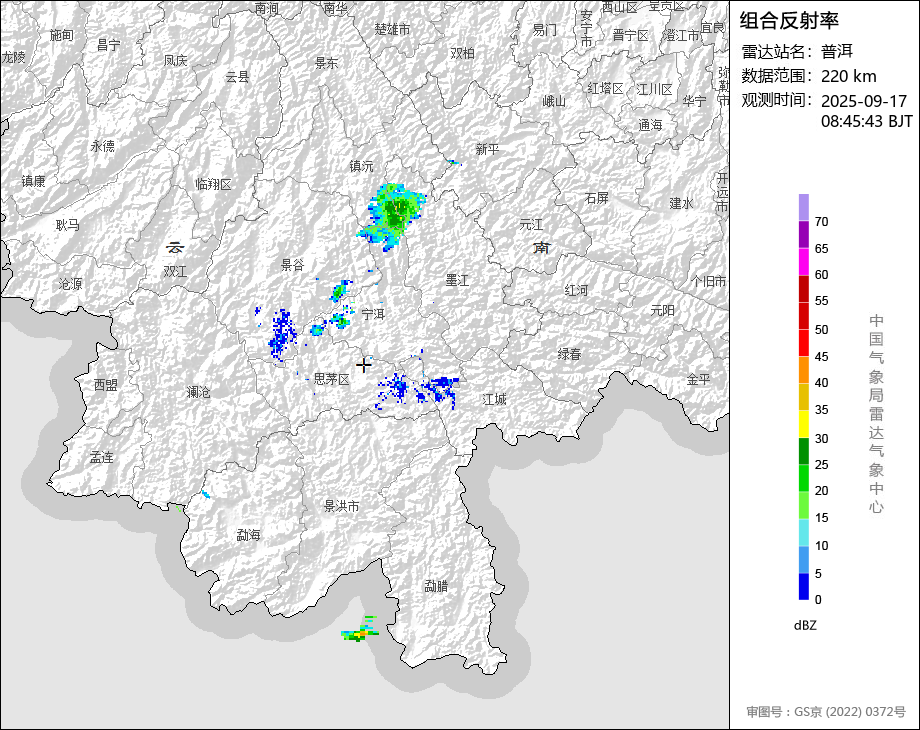
Task: Click the 红塔区 map label
Action: pos(606,89)
